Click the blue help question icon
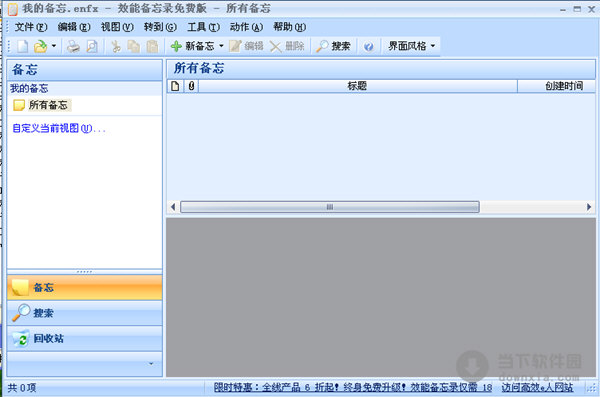 pyautogui.click(x=368, y=47)
